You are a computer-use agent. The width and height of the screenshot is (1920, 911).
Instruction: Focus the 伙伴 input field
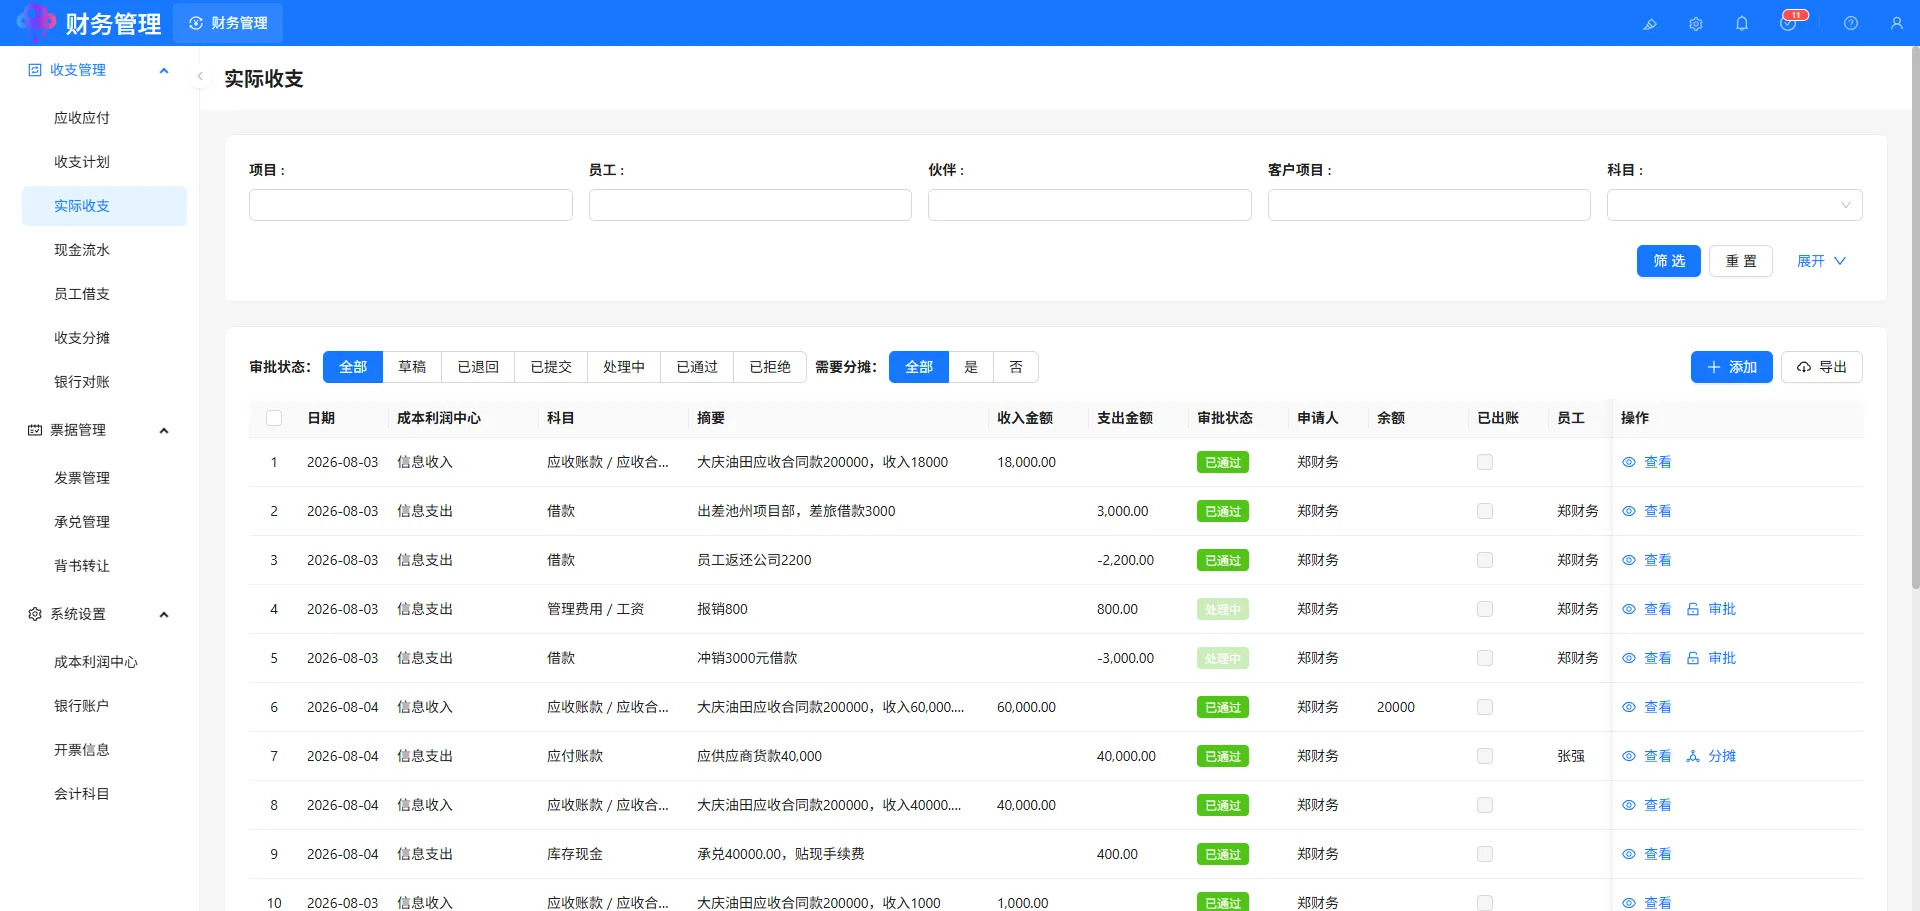click(1090, 205)
